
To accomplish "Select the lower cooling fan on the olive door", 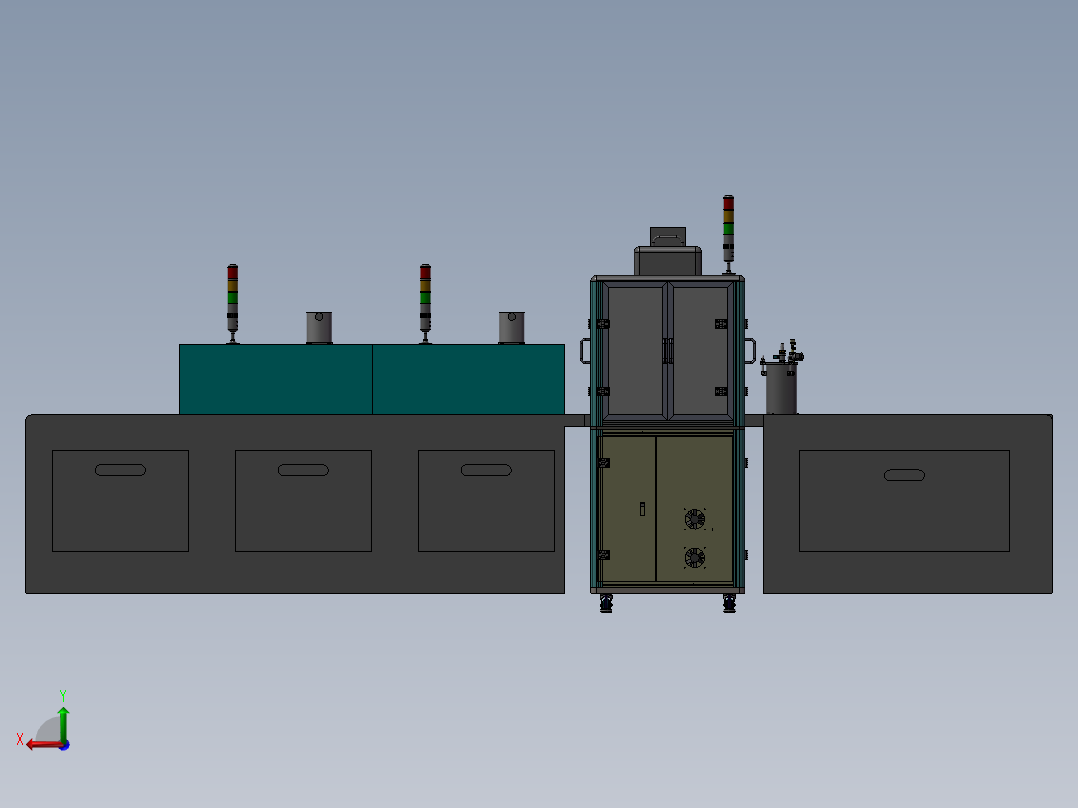I will coord(694,558).
